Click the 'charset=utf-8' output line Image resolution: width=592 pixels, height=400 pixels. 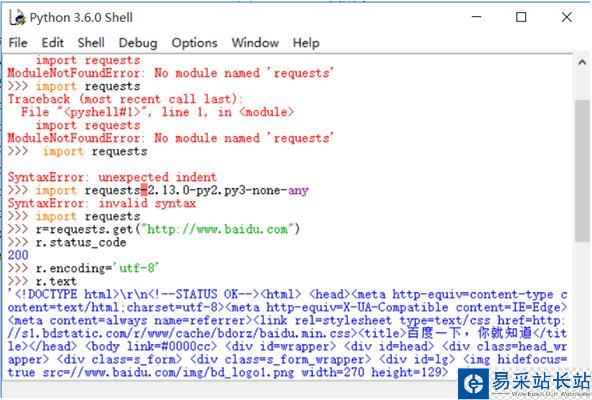(287, 307)
